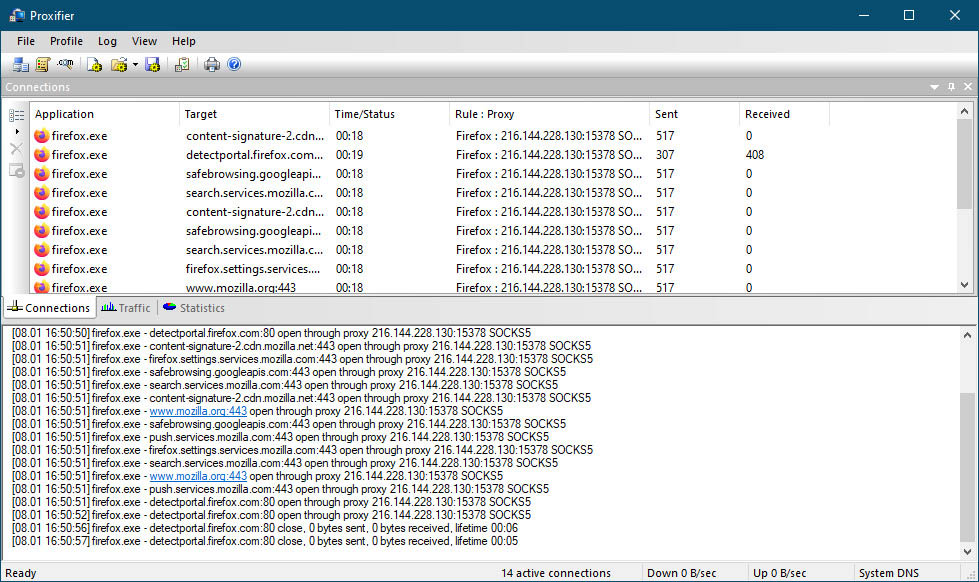Click Sent value 307
This screenshot has height=582, width=979.
665,155
